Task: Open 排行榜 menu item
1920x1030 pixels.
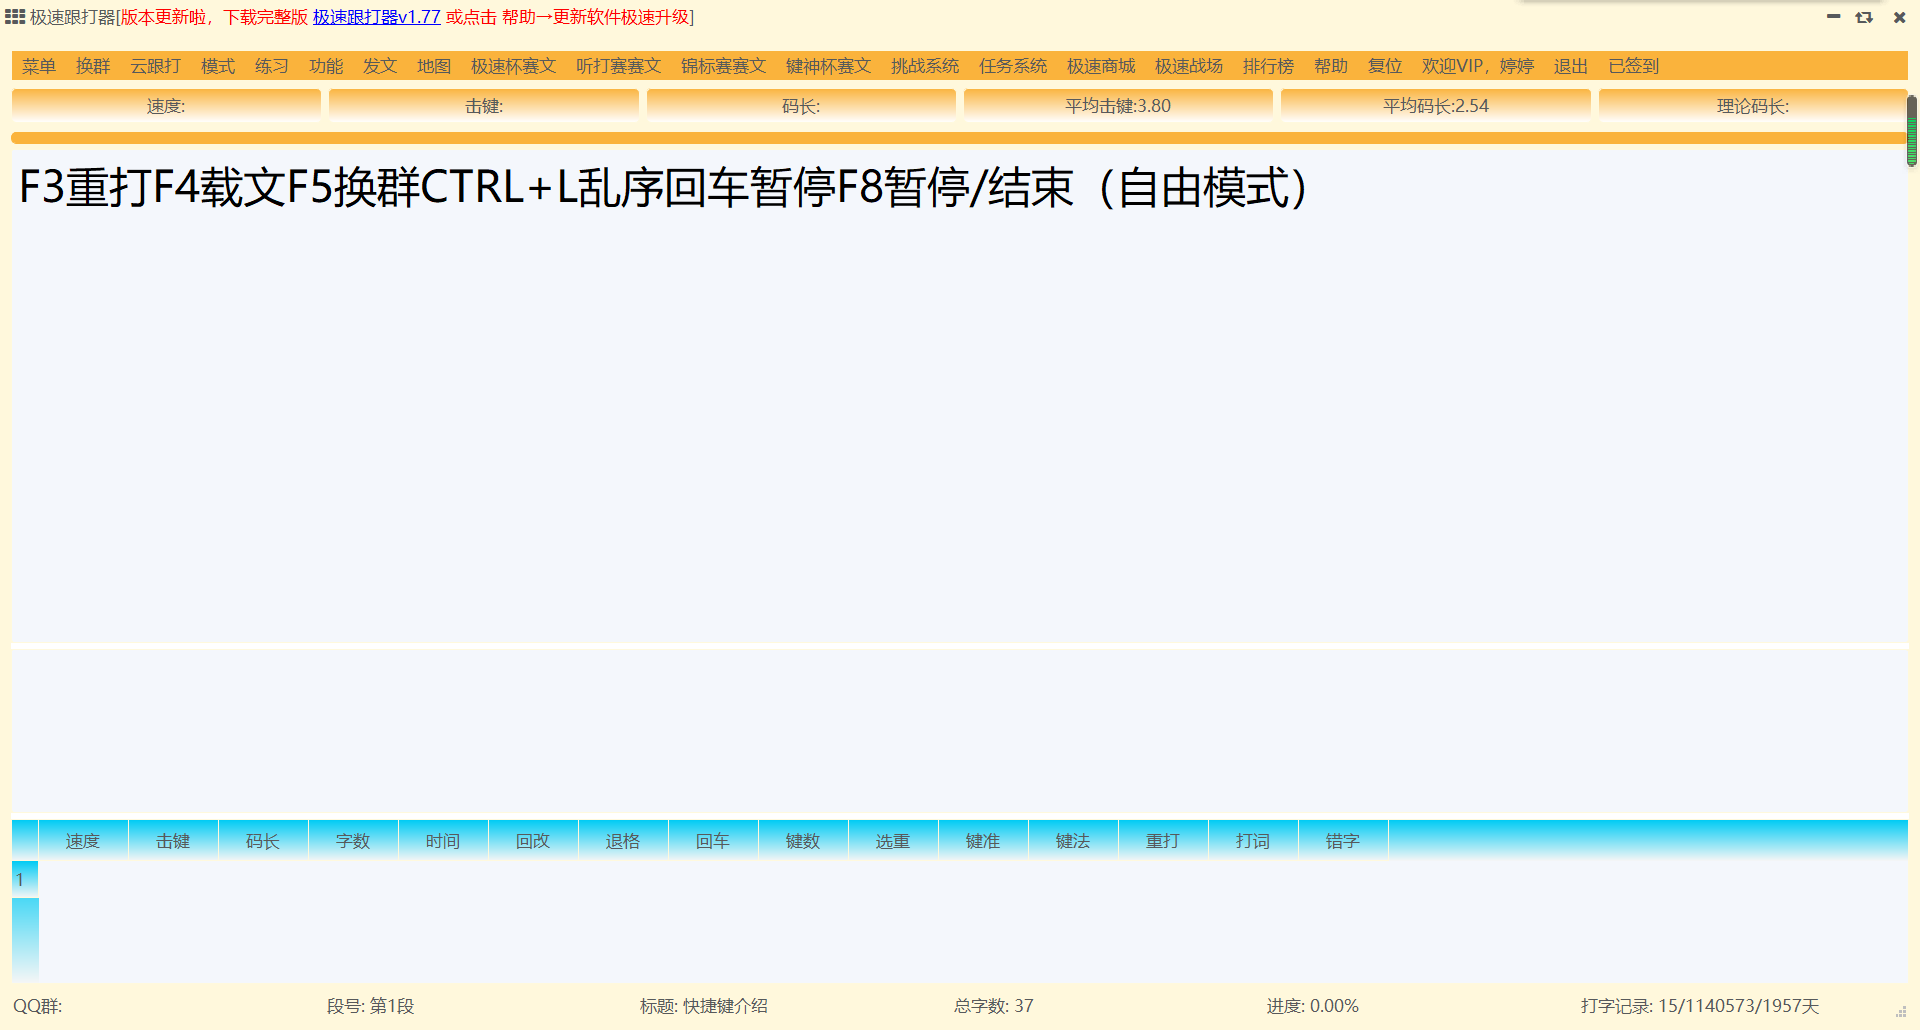Action: pyautogui.click(x=1269, y=66)
